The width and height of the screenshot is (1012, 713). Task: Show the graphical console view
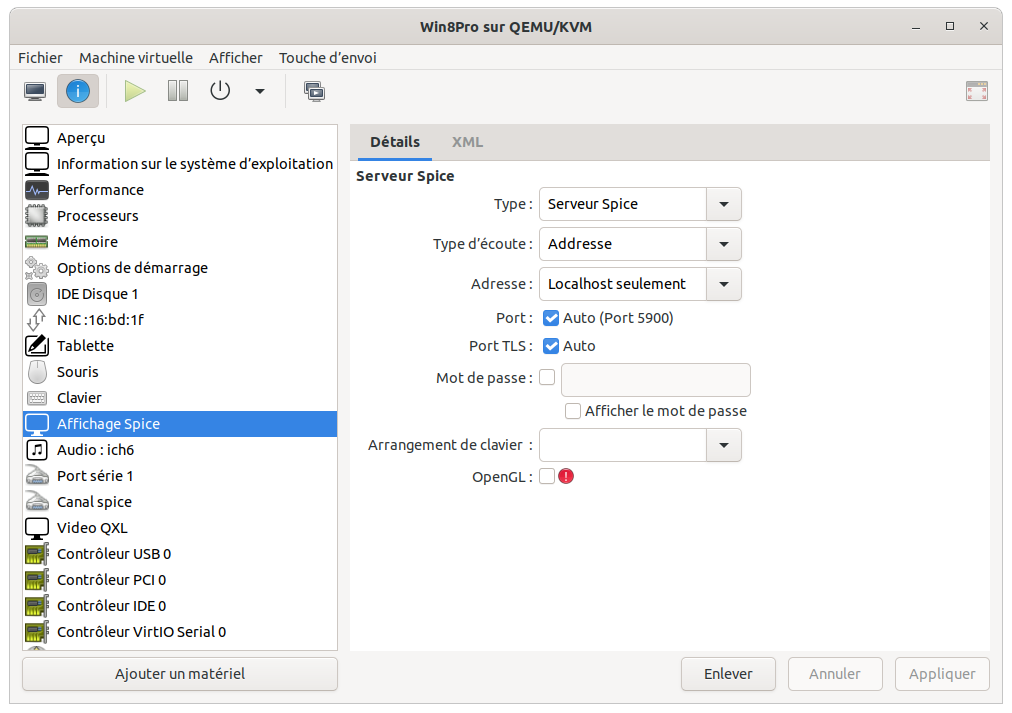tap(35, 91)
